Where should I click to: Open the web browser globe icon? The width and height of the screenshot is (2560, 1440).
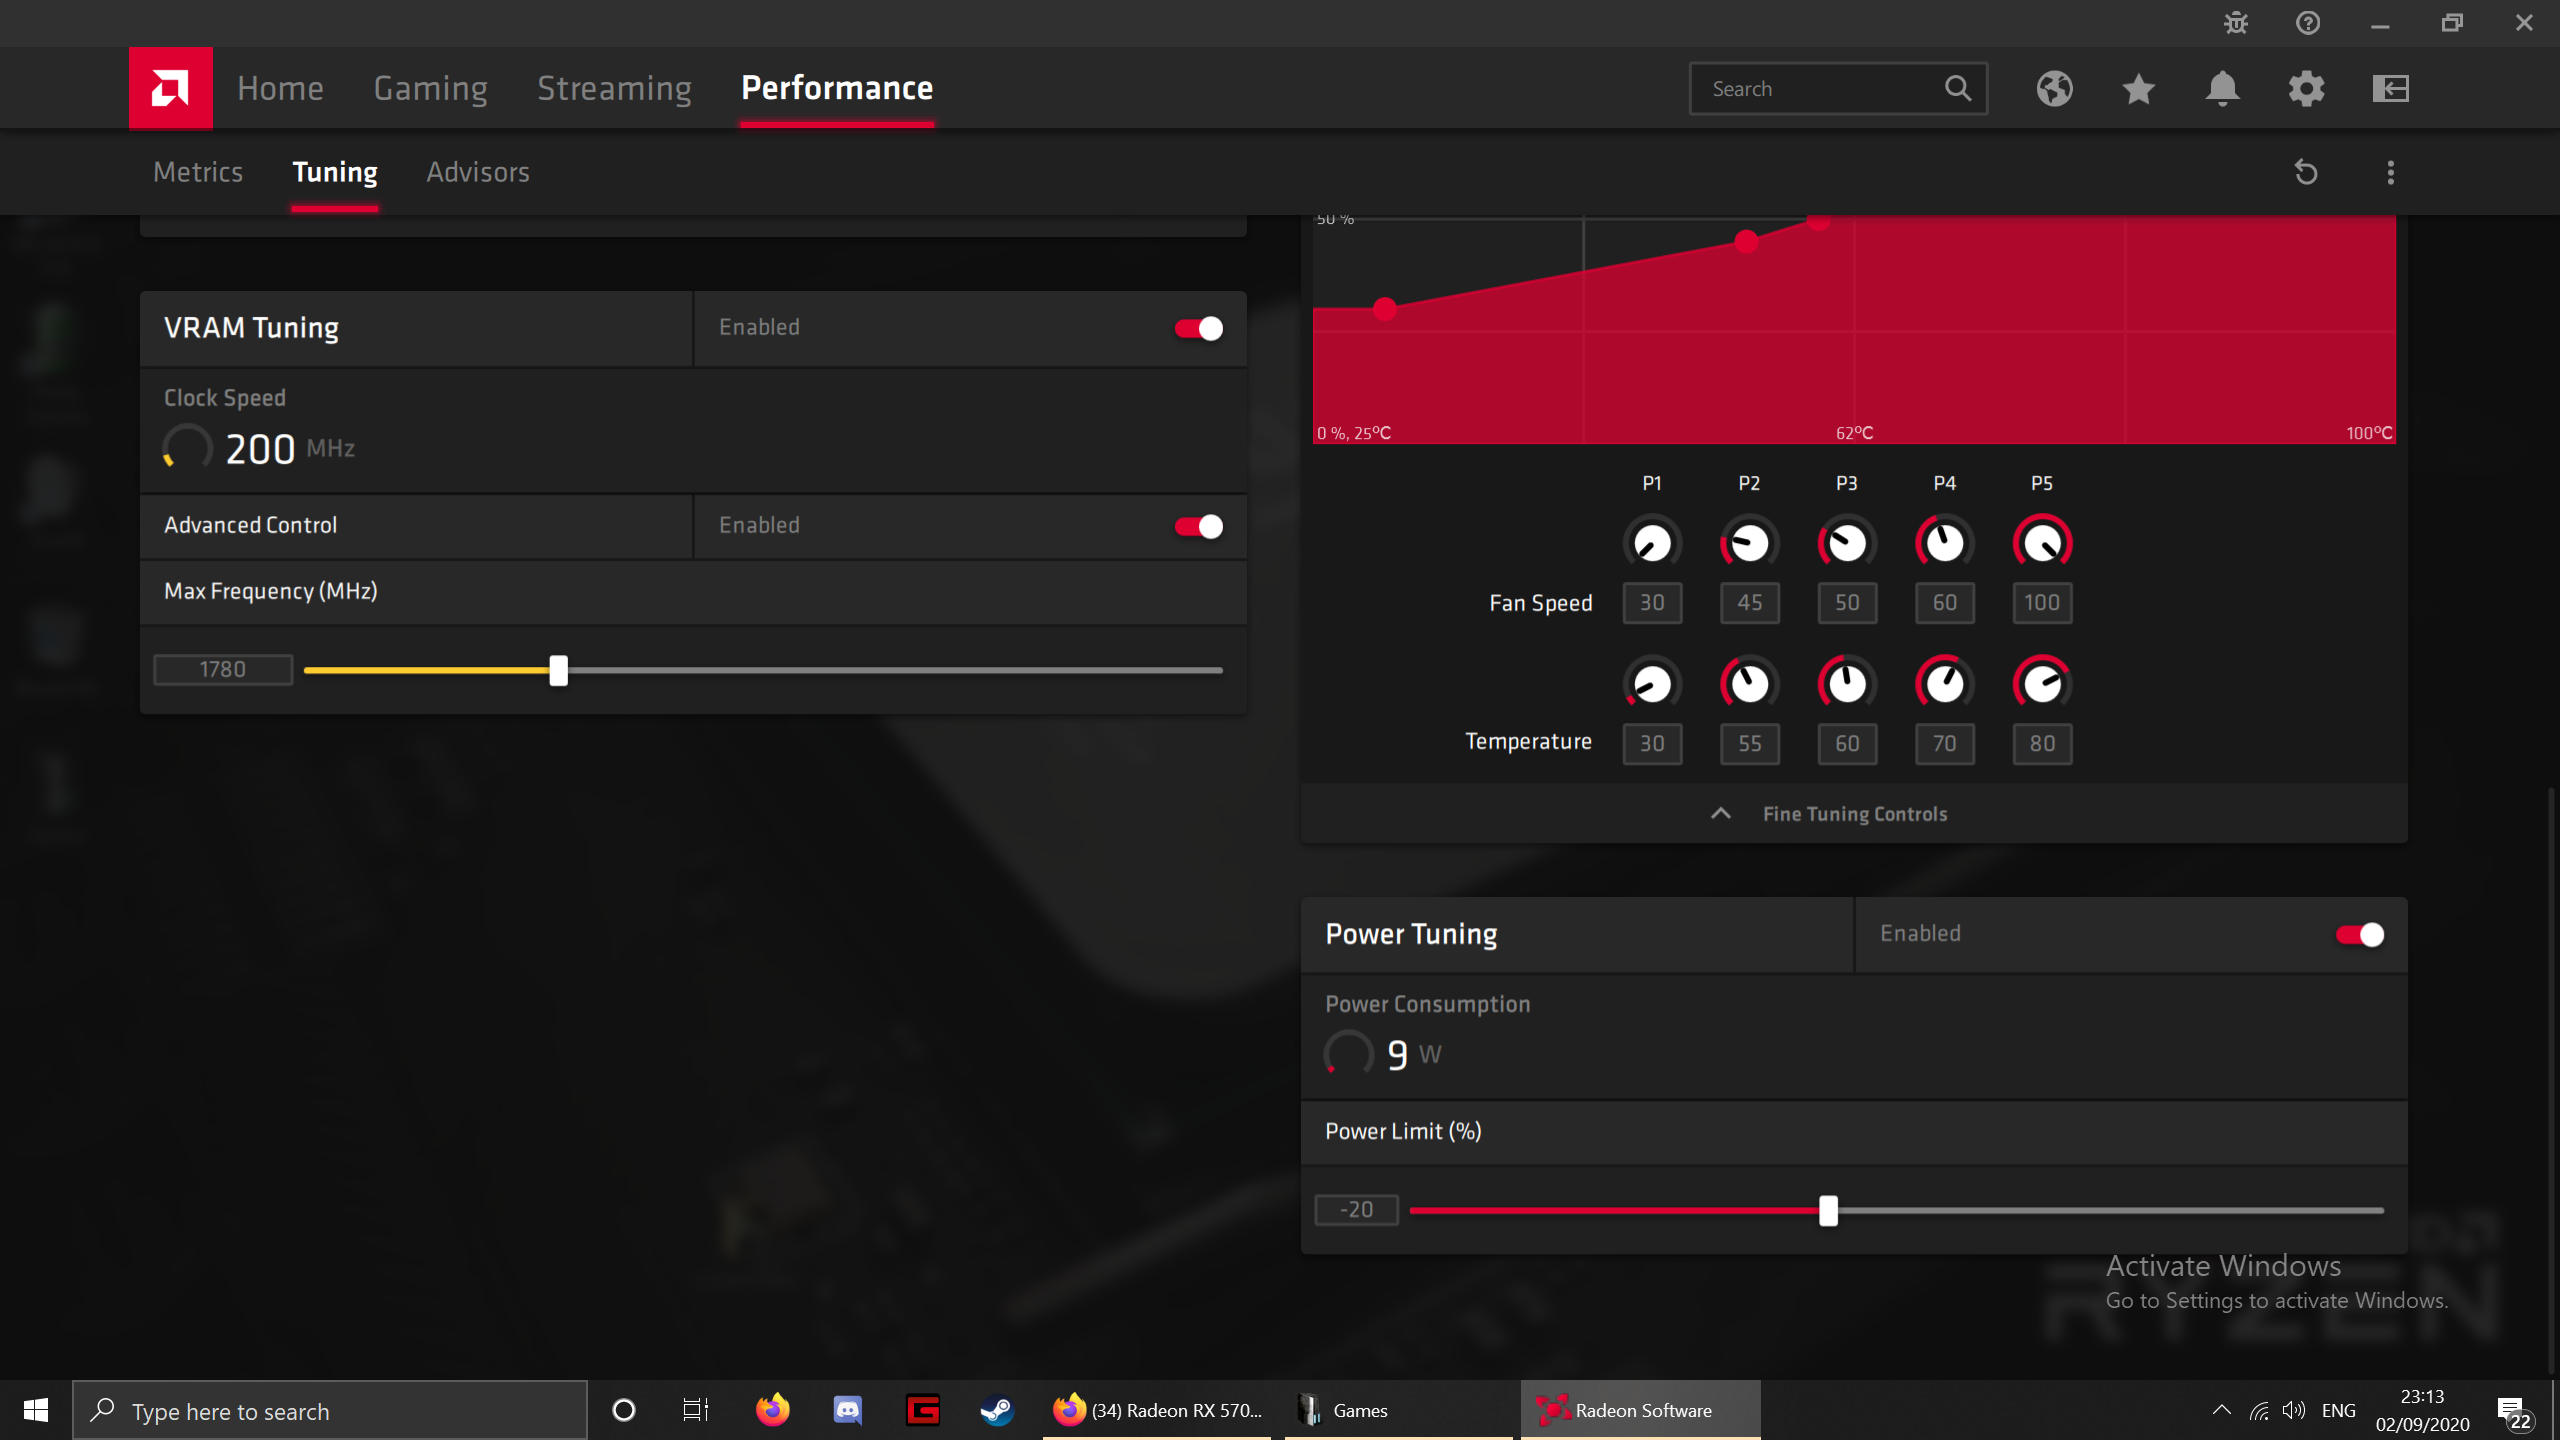tap(2054, 89)
